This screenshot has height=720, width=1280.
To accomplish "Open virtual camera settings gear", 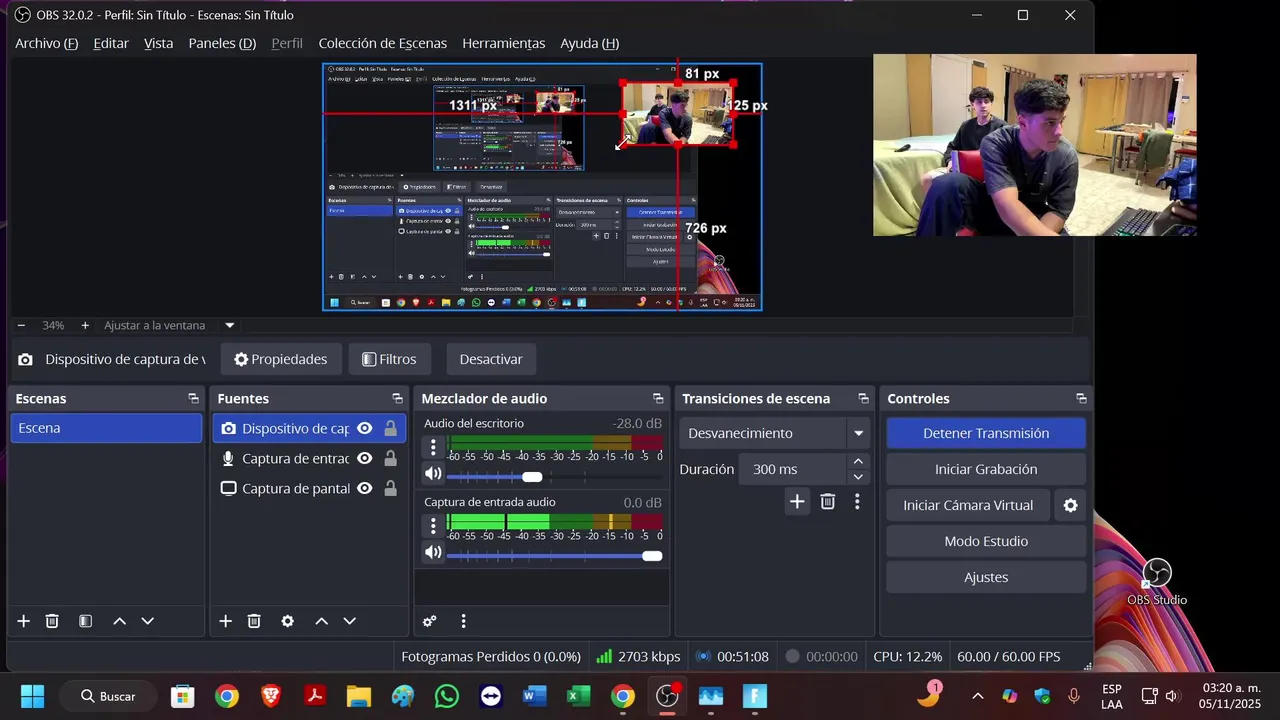I will pyautogui.click(x=1070, y=505).
